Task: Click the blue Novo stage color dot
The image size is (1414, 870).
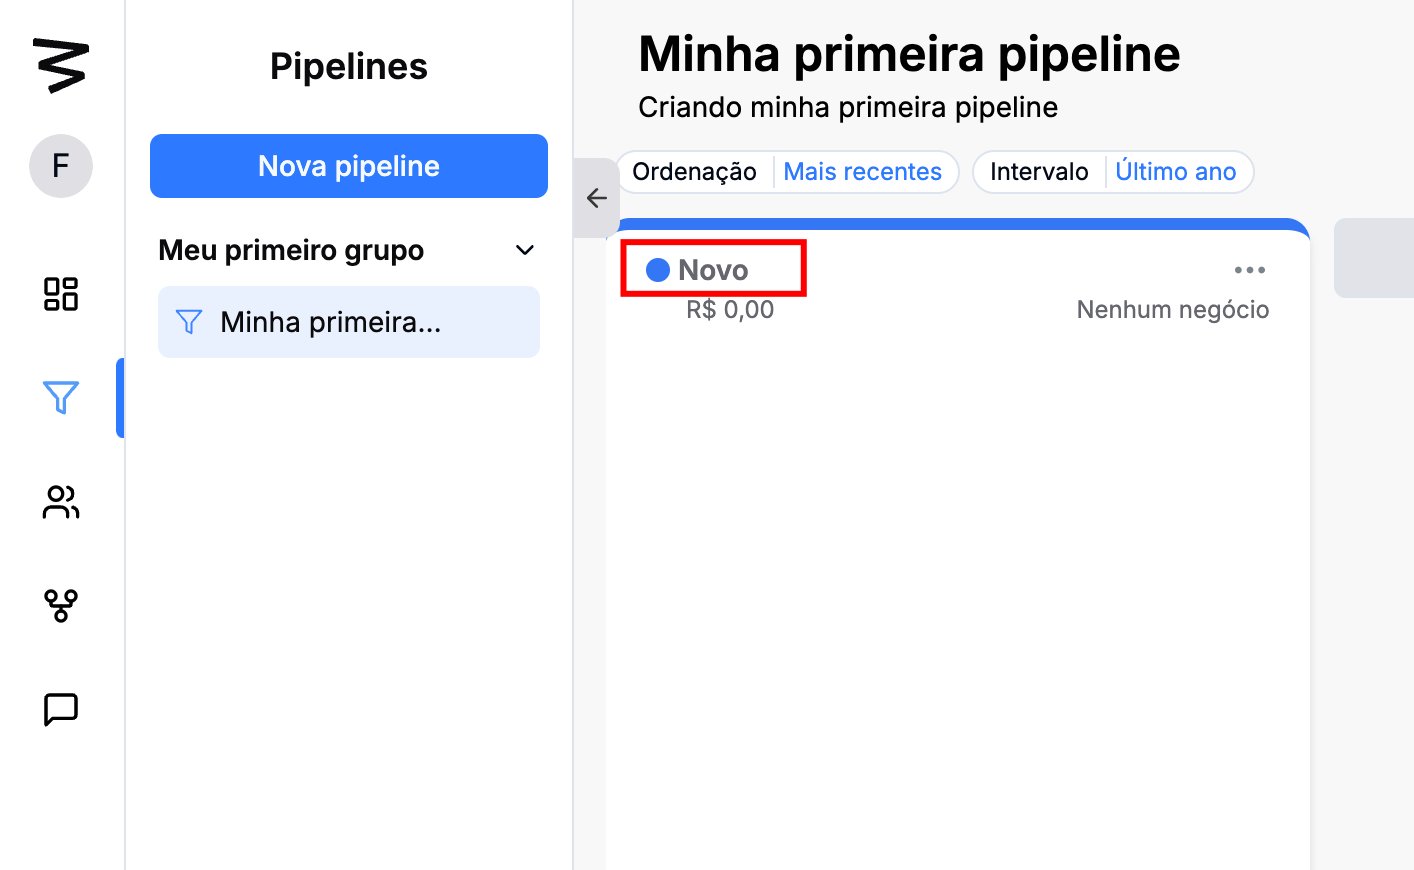Action: pos(657,270)
